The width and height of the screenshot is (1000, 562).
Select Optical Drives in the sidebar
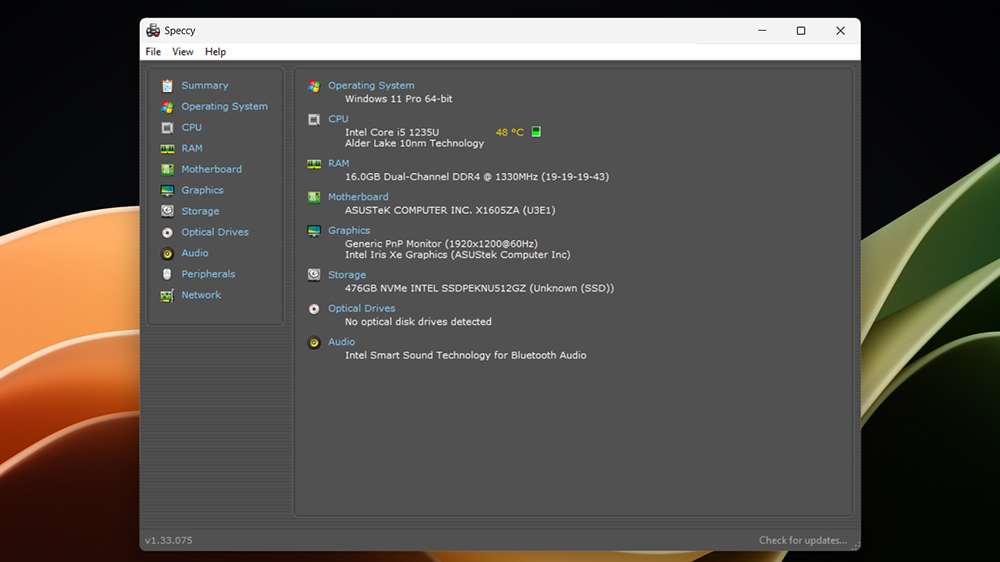(x=215, y=232)
